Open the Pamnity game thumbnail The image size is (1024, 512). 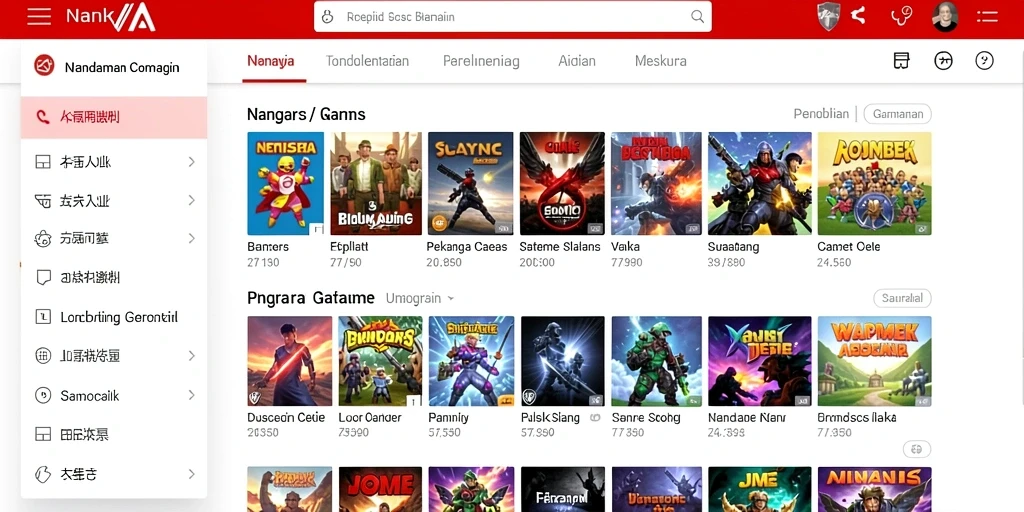coord(471,361)
